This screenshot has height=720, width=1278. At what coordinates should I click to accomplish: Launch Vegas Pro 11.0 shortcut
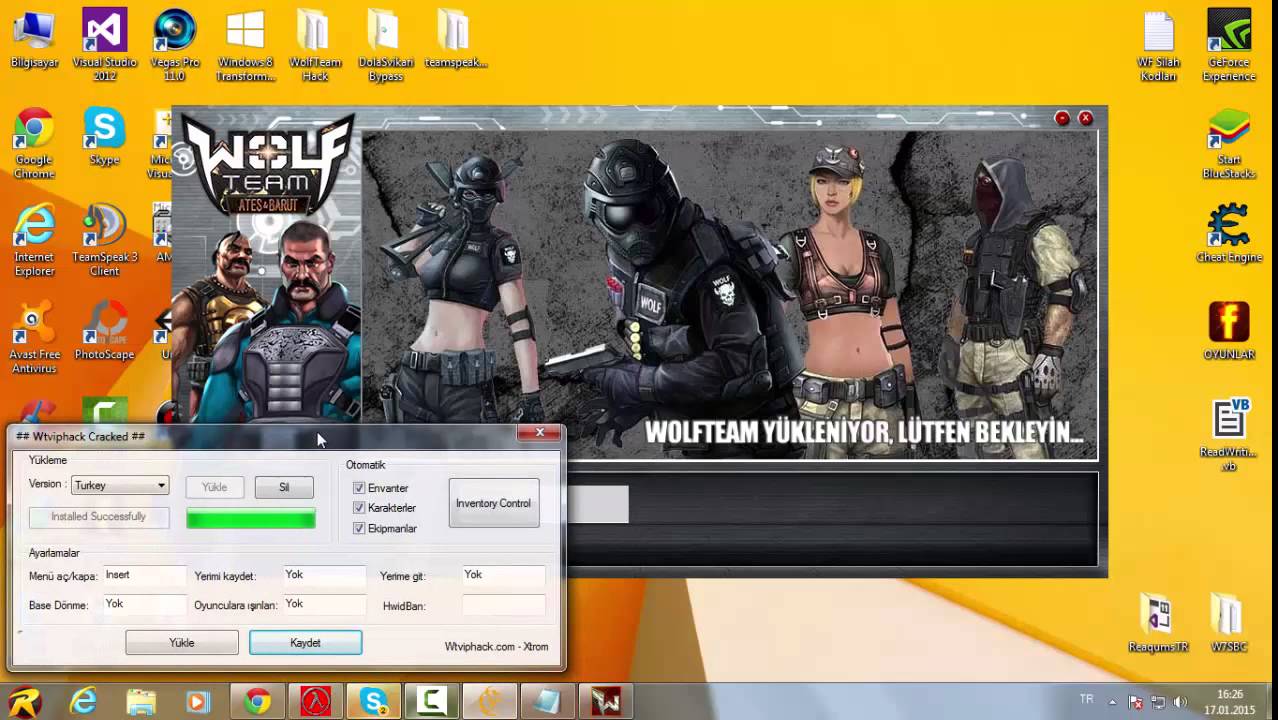(174, 45)
